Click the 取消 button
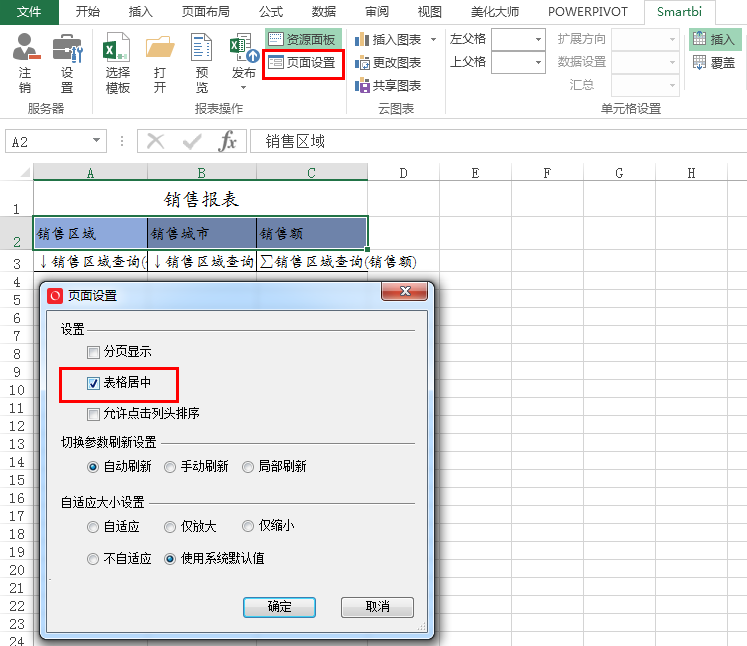The image size is (747, 646). (x=377, y=607)
